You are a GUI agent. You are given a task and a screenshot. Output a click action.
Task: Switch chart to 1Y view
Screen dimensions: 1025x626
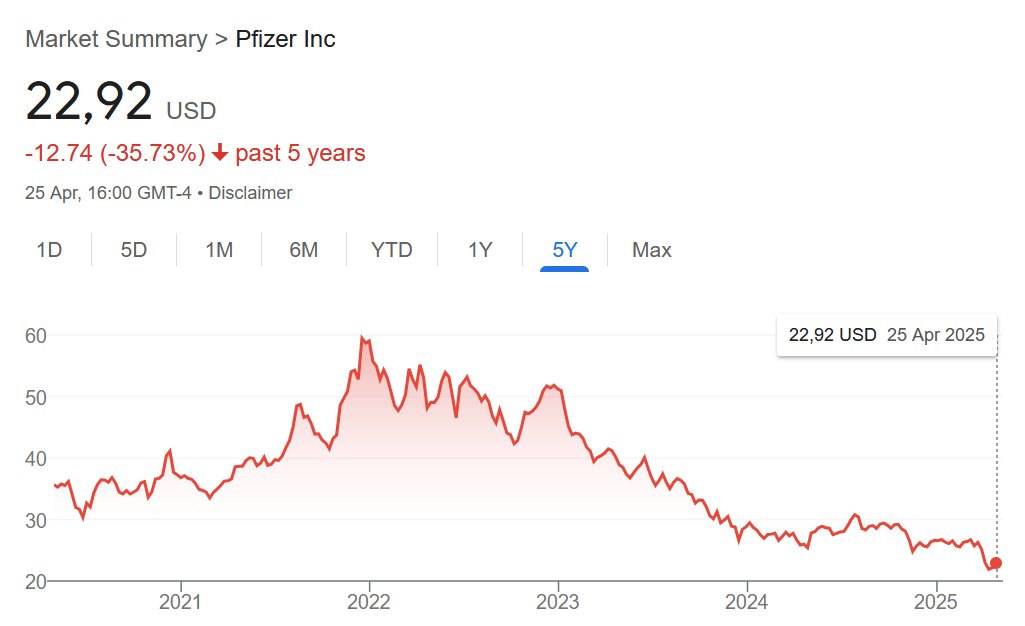(480, 250)
